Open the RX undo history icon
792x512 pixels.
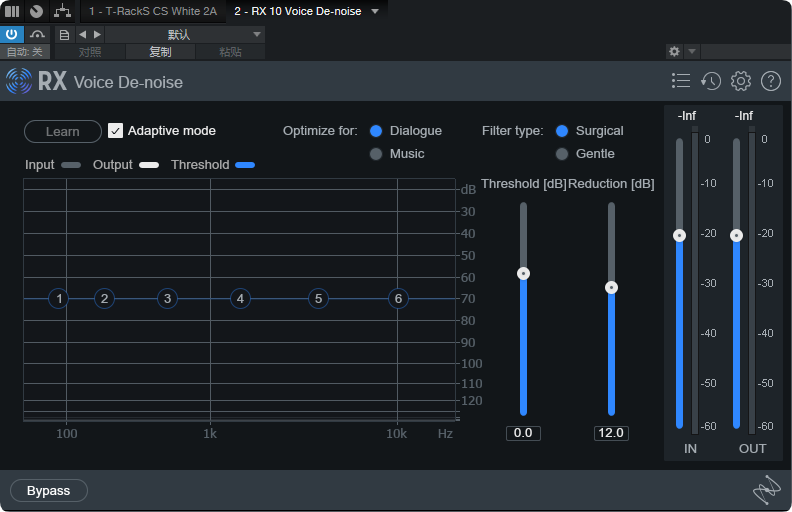(x=711, y=81)
